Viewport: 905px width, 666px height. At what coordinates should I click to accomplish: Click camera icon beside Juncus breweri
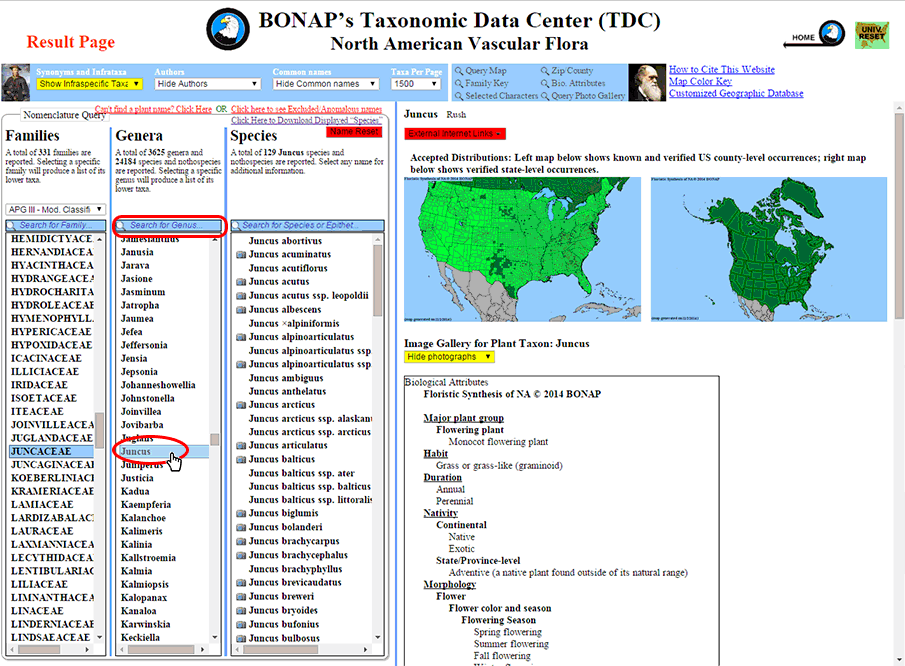[241, 597]
